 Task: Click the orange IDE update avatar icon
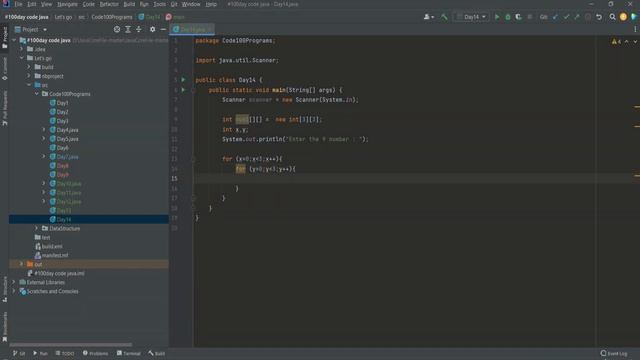pyautogui.click(x=623, y=17)
